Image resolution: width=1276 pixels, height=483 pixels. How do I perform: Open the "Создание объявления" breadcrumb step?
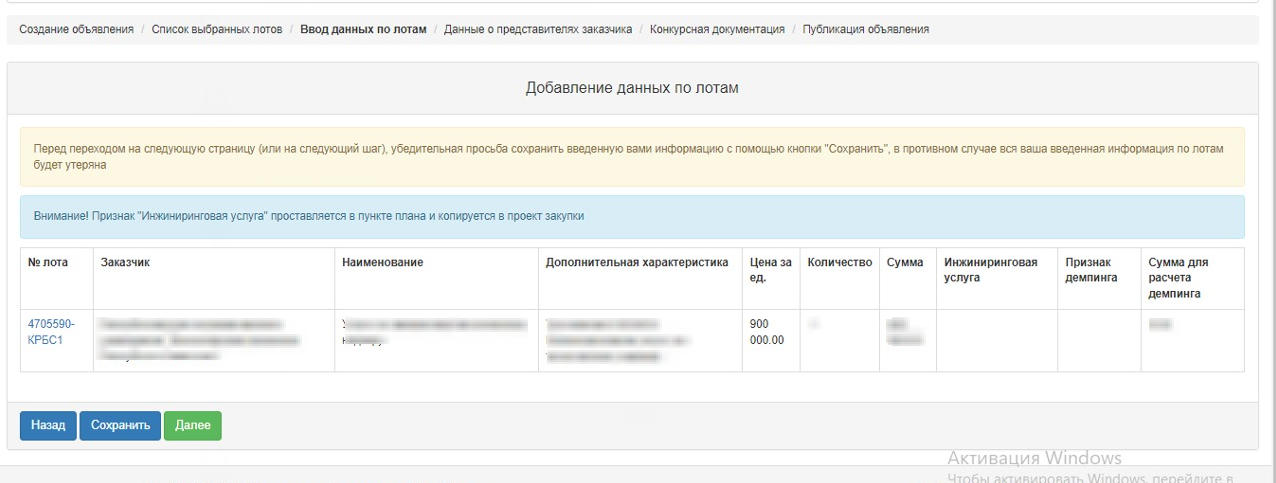tap(76, 30)
